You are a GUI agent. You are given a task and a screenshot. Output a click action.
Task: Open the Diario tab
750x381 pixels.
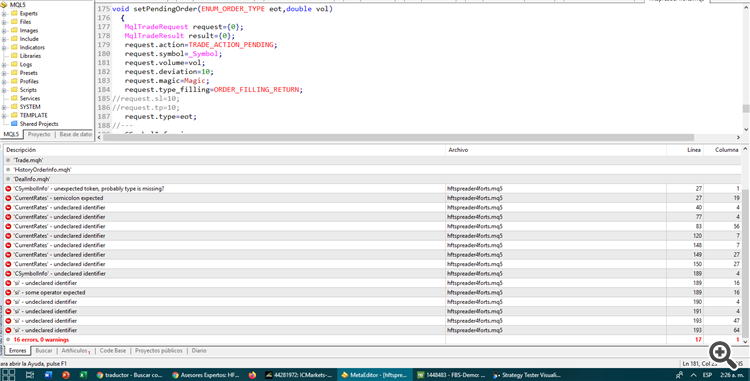199,351
